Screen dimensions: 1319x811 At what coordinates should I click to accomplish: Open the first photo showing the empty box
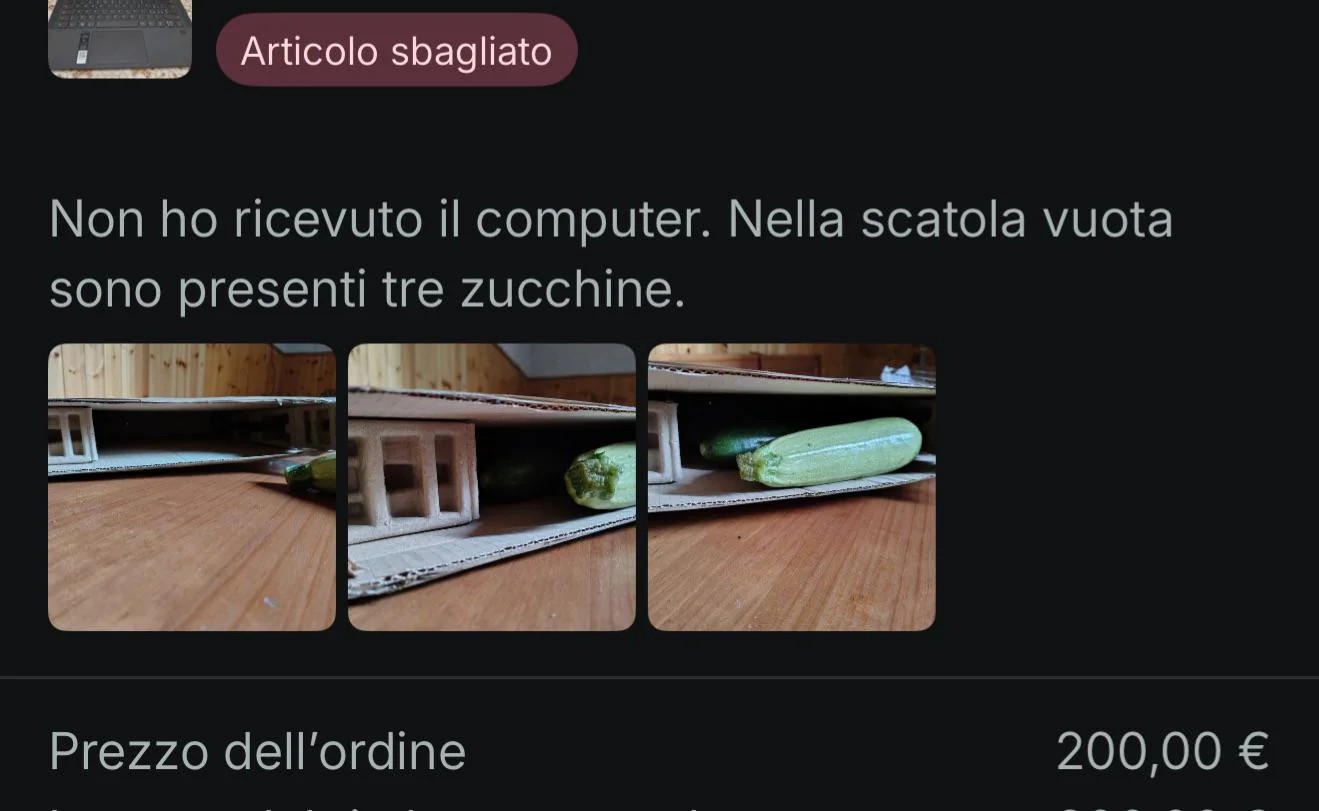tap(192, 487)
